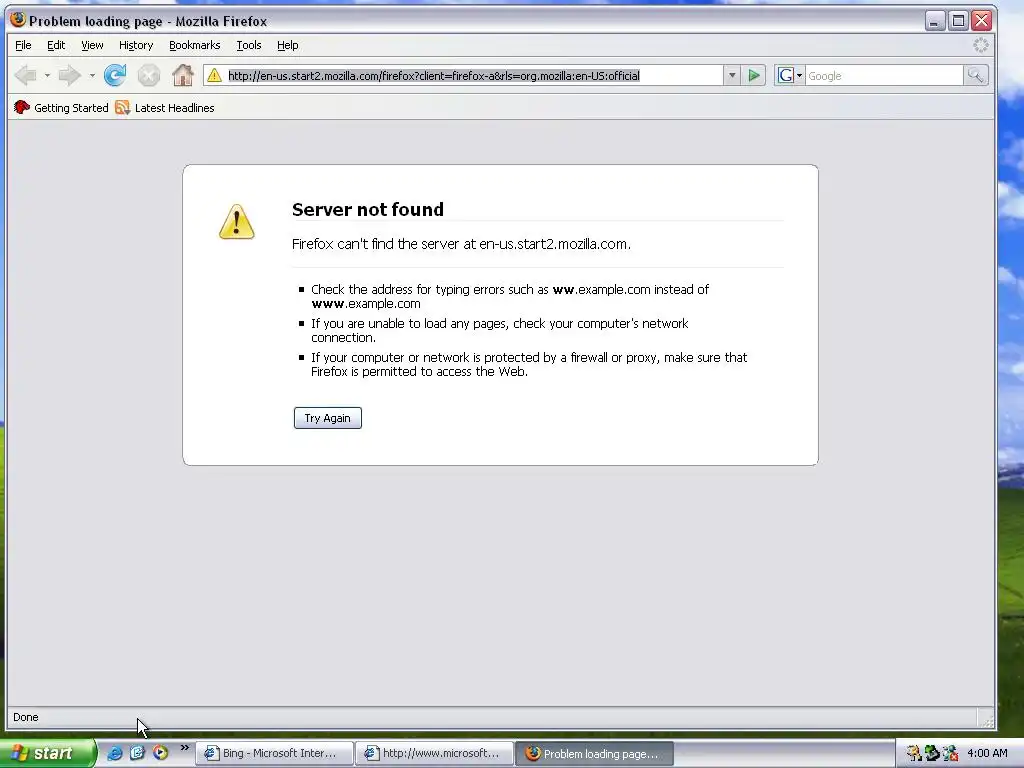This screenshot has height=768, width=1024.
Task: Click the first system tray icon
Action: click(x=914, y=753)
